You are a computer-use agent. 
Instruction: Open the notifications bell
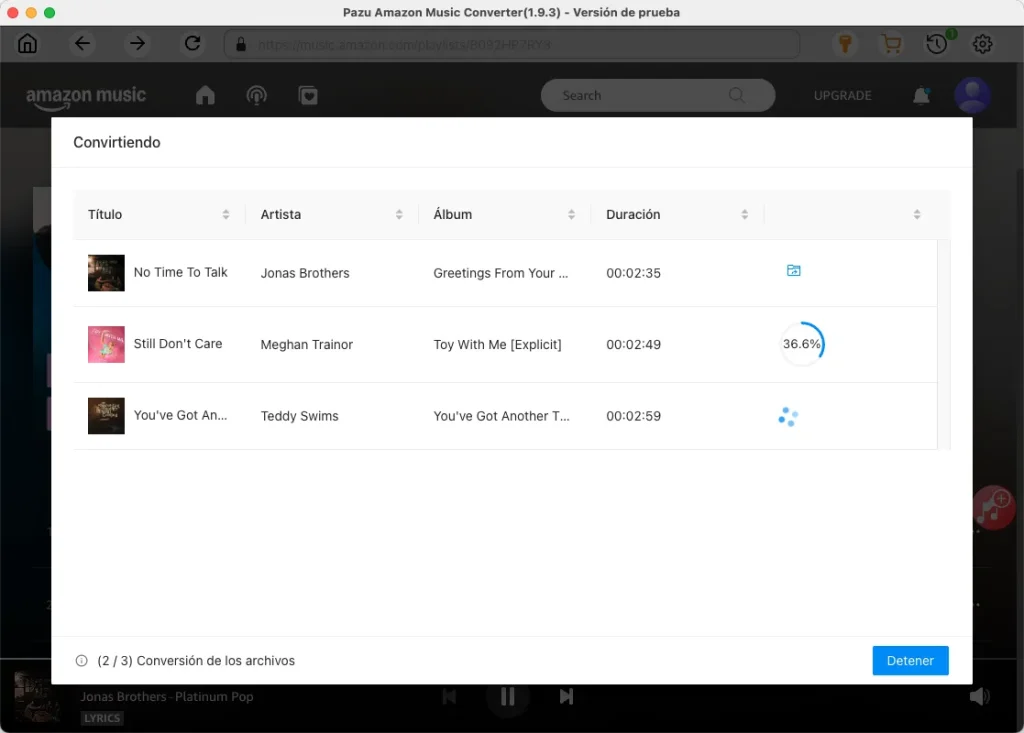tap(921, 95)
